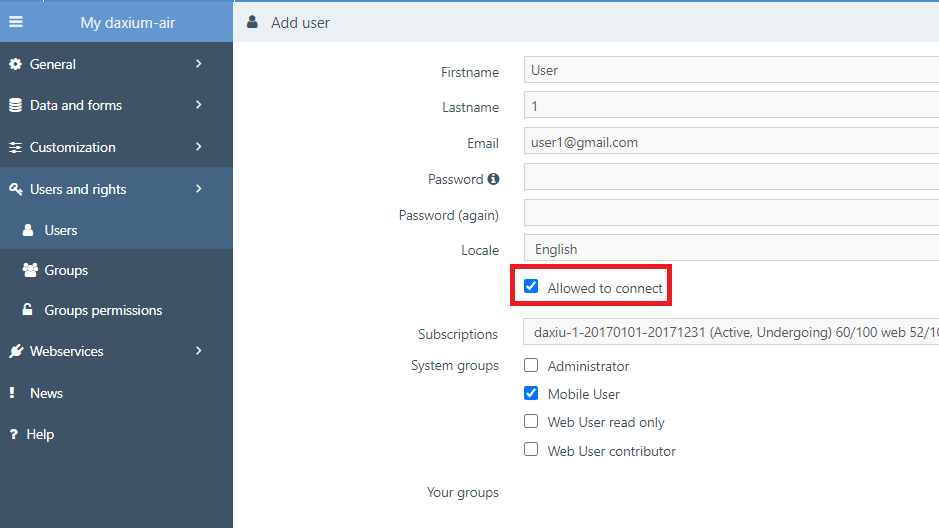This screenshot has height=528, width=939.
Task: Open the Locale dropdown showing English
Action: 731,248
